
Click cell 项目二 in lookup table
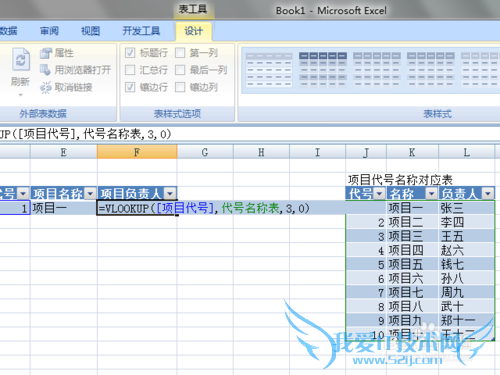(x=412, y=222)
